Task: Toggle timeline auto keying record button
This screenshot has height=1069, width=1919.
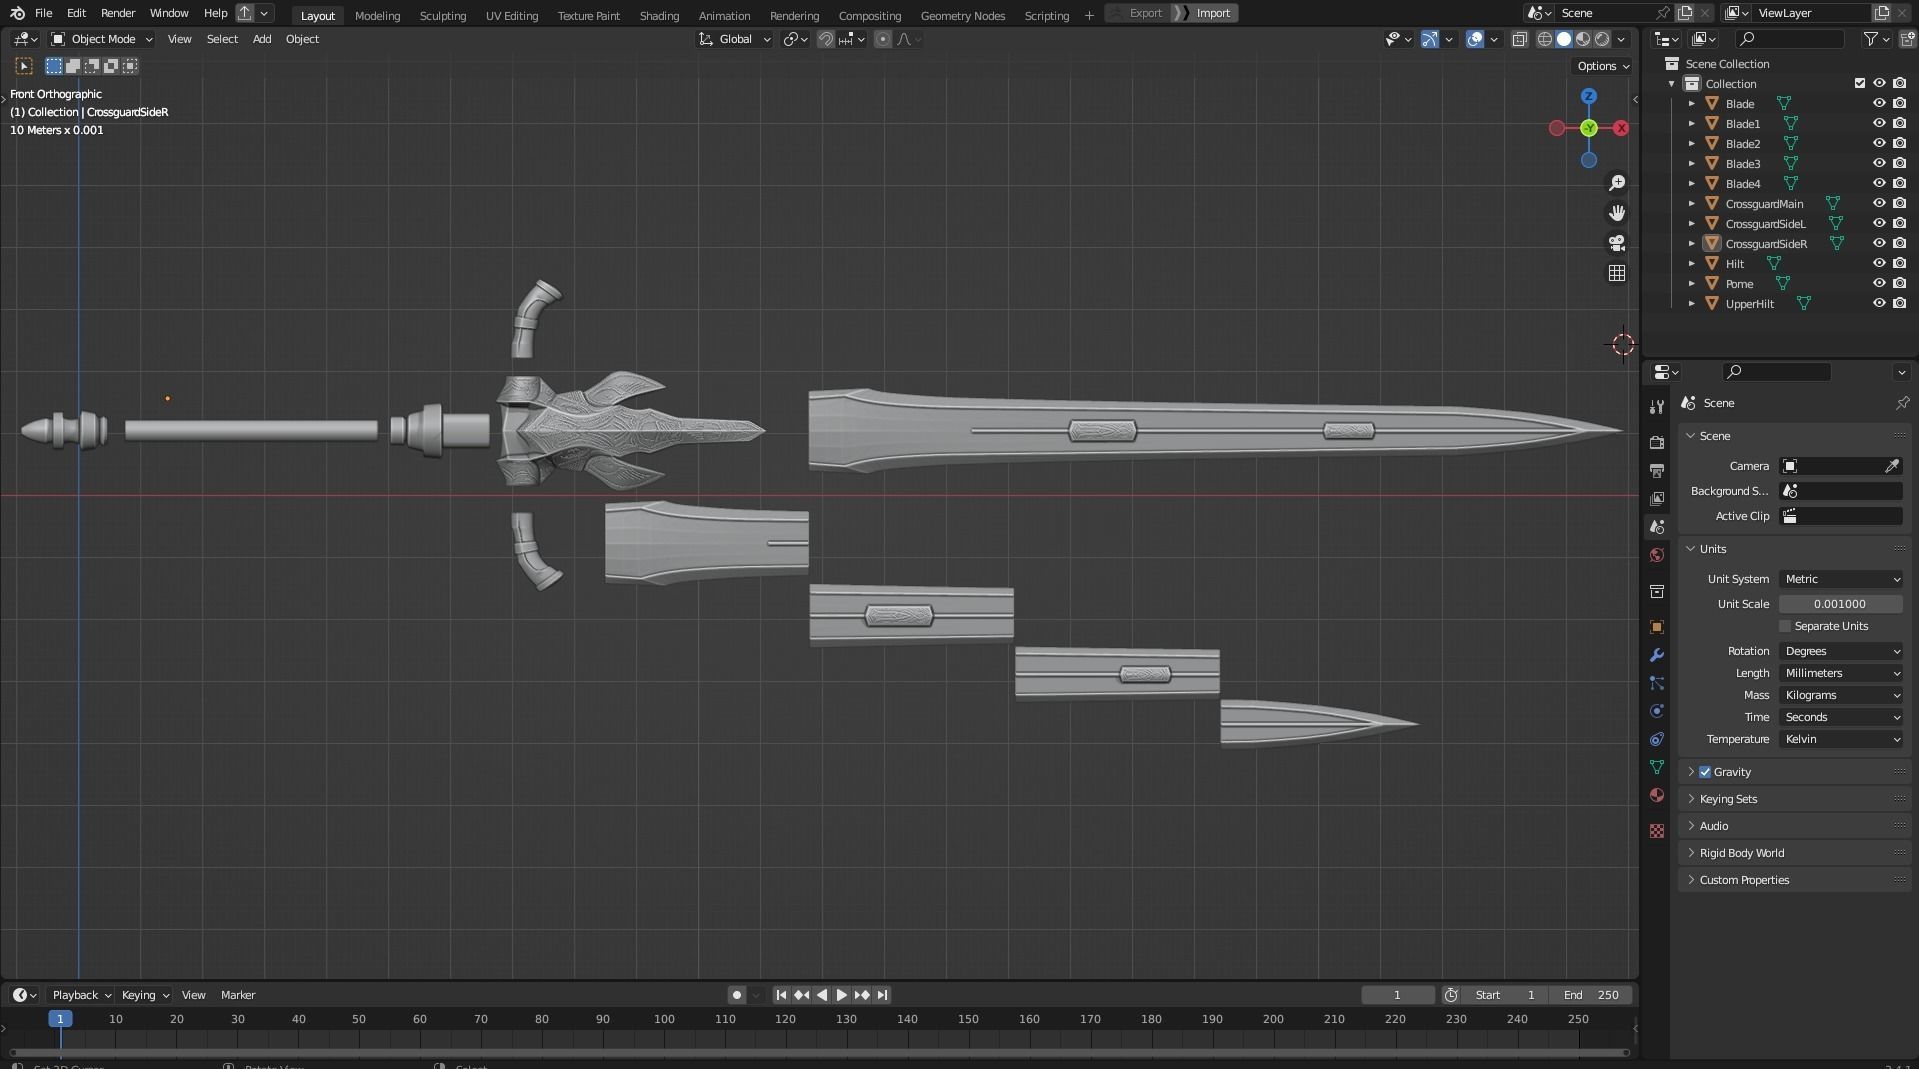Action: 737,995
